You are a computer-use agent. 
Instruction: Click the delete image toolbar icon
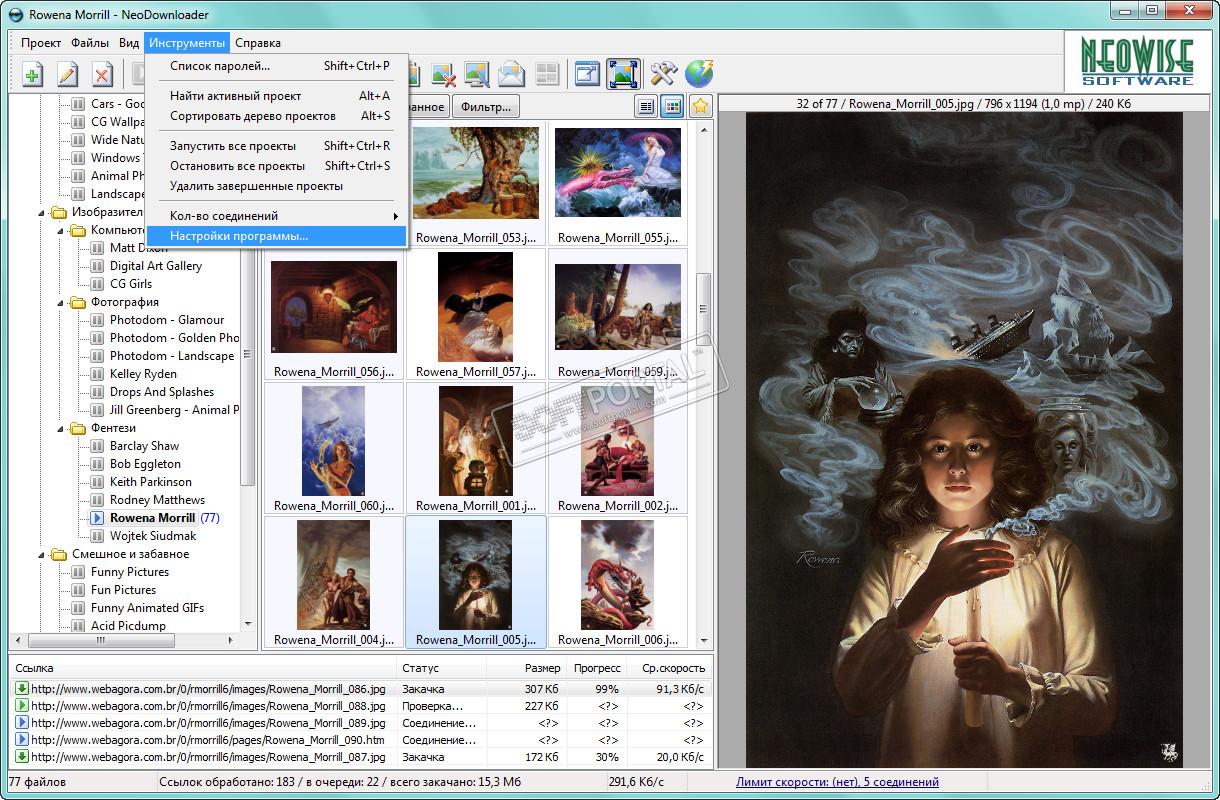(443, 74)
